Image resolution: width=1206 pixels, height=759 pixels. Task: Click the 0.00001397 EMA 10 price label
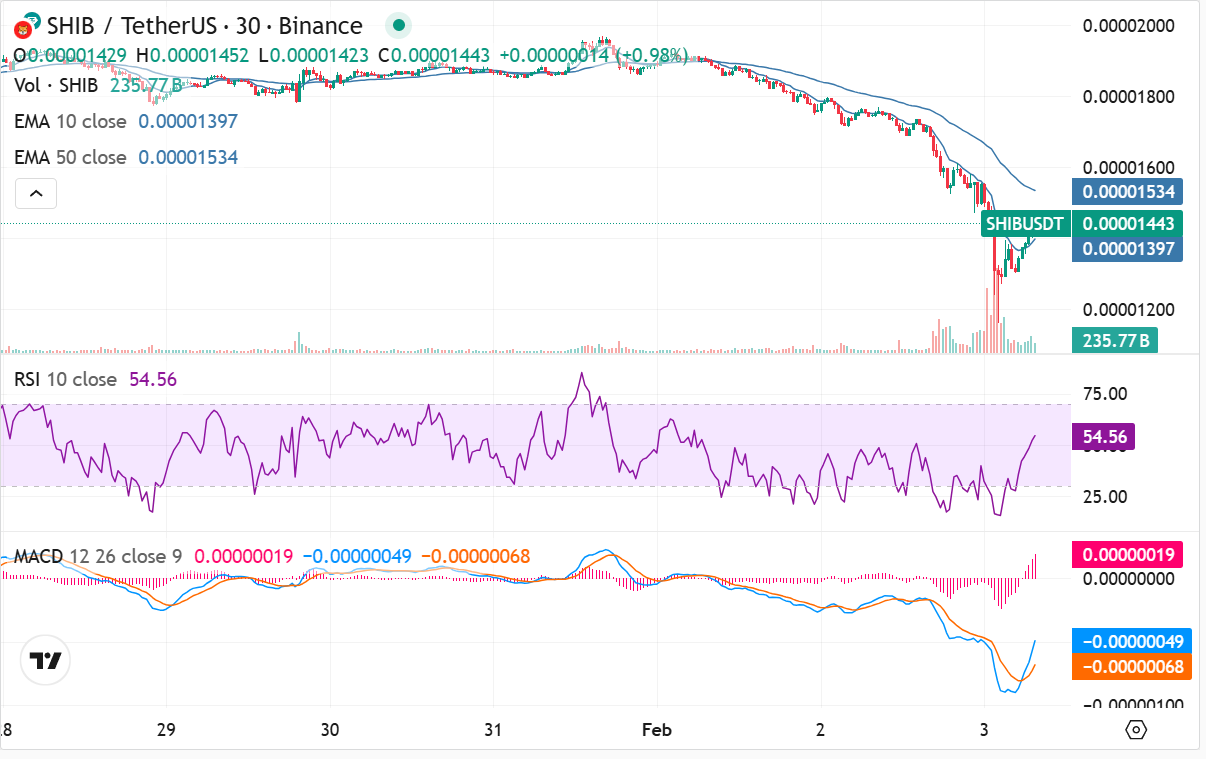pyautogui.click(x=1127, y=249)
